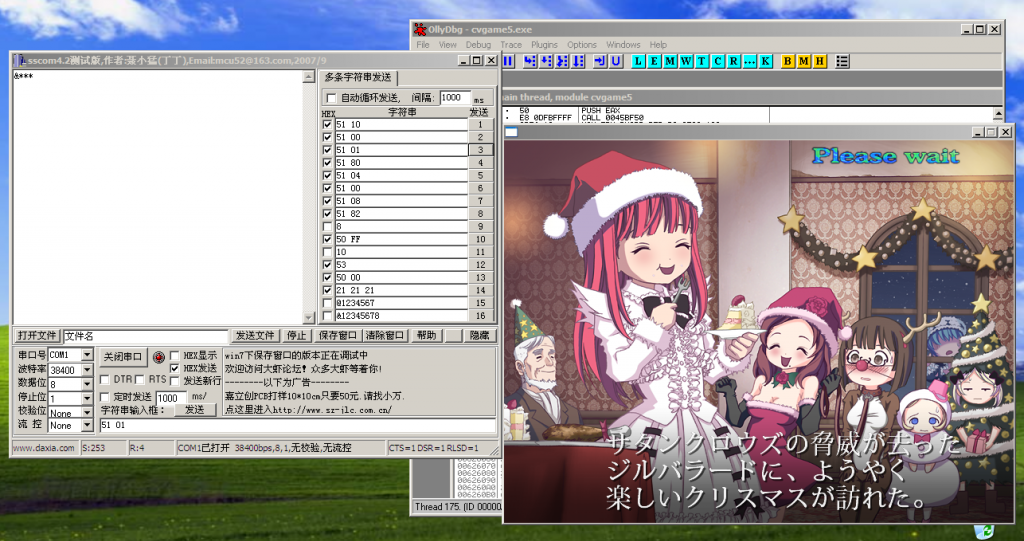Click the red serial port status indicator

point(159,357)
